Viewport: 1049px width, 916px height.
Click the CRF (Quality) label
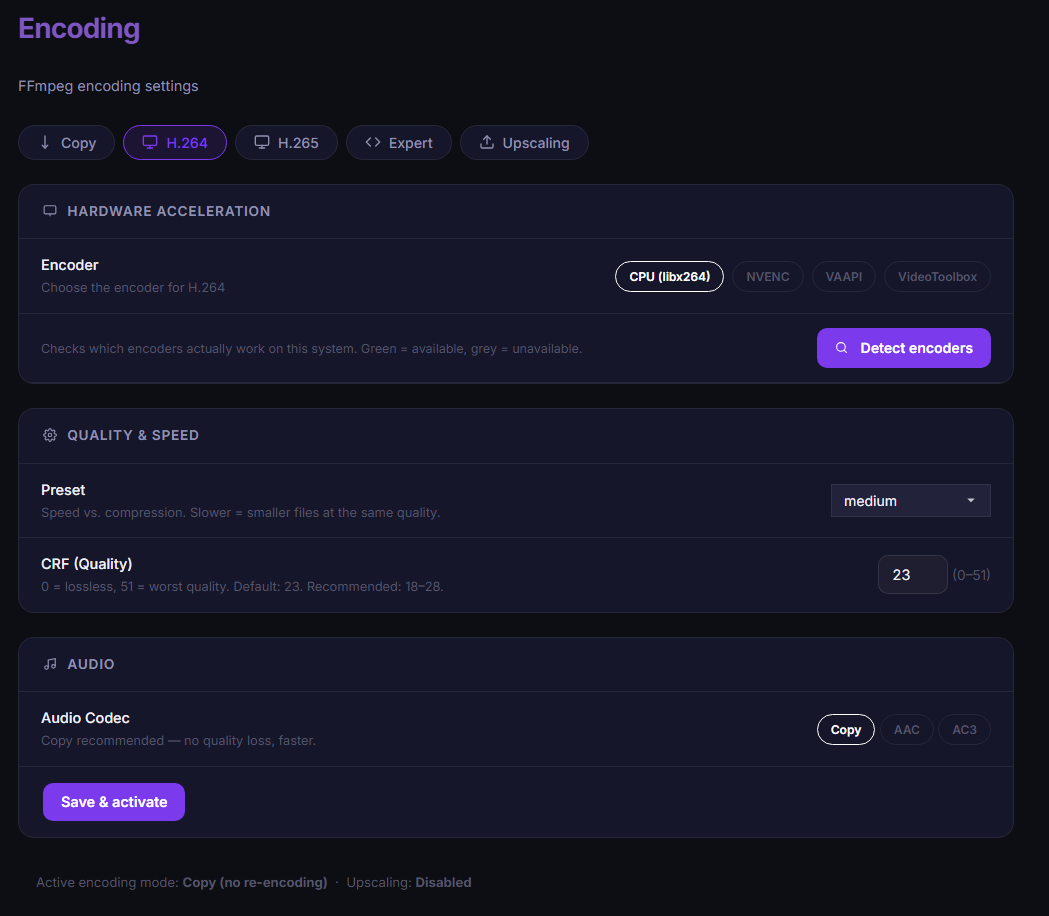coord(86,564)
